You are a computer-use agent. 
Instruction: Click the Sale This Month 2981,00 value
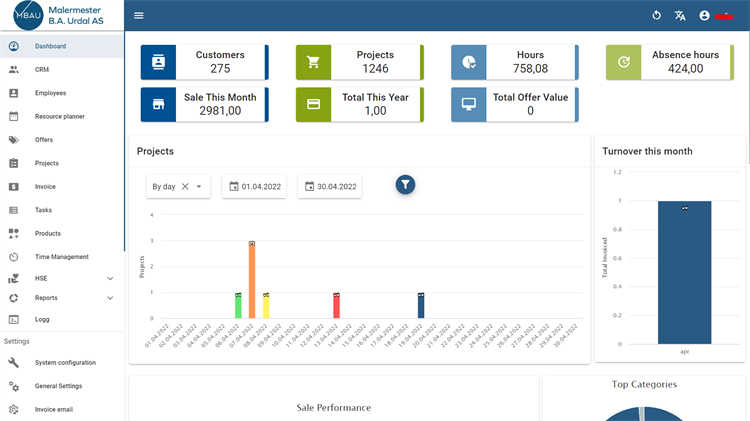tap(220, 111)
